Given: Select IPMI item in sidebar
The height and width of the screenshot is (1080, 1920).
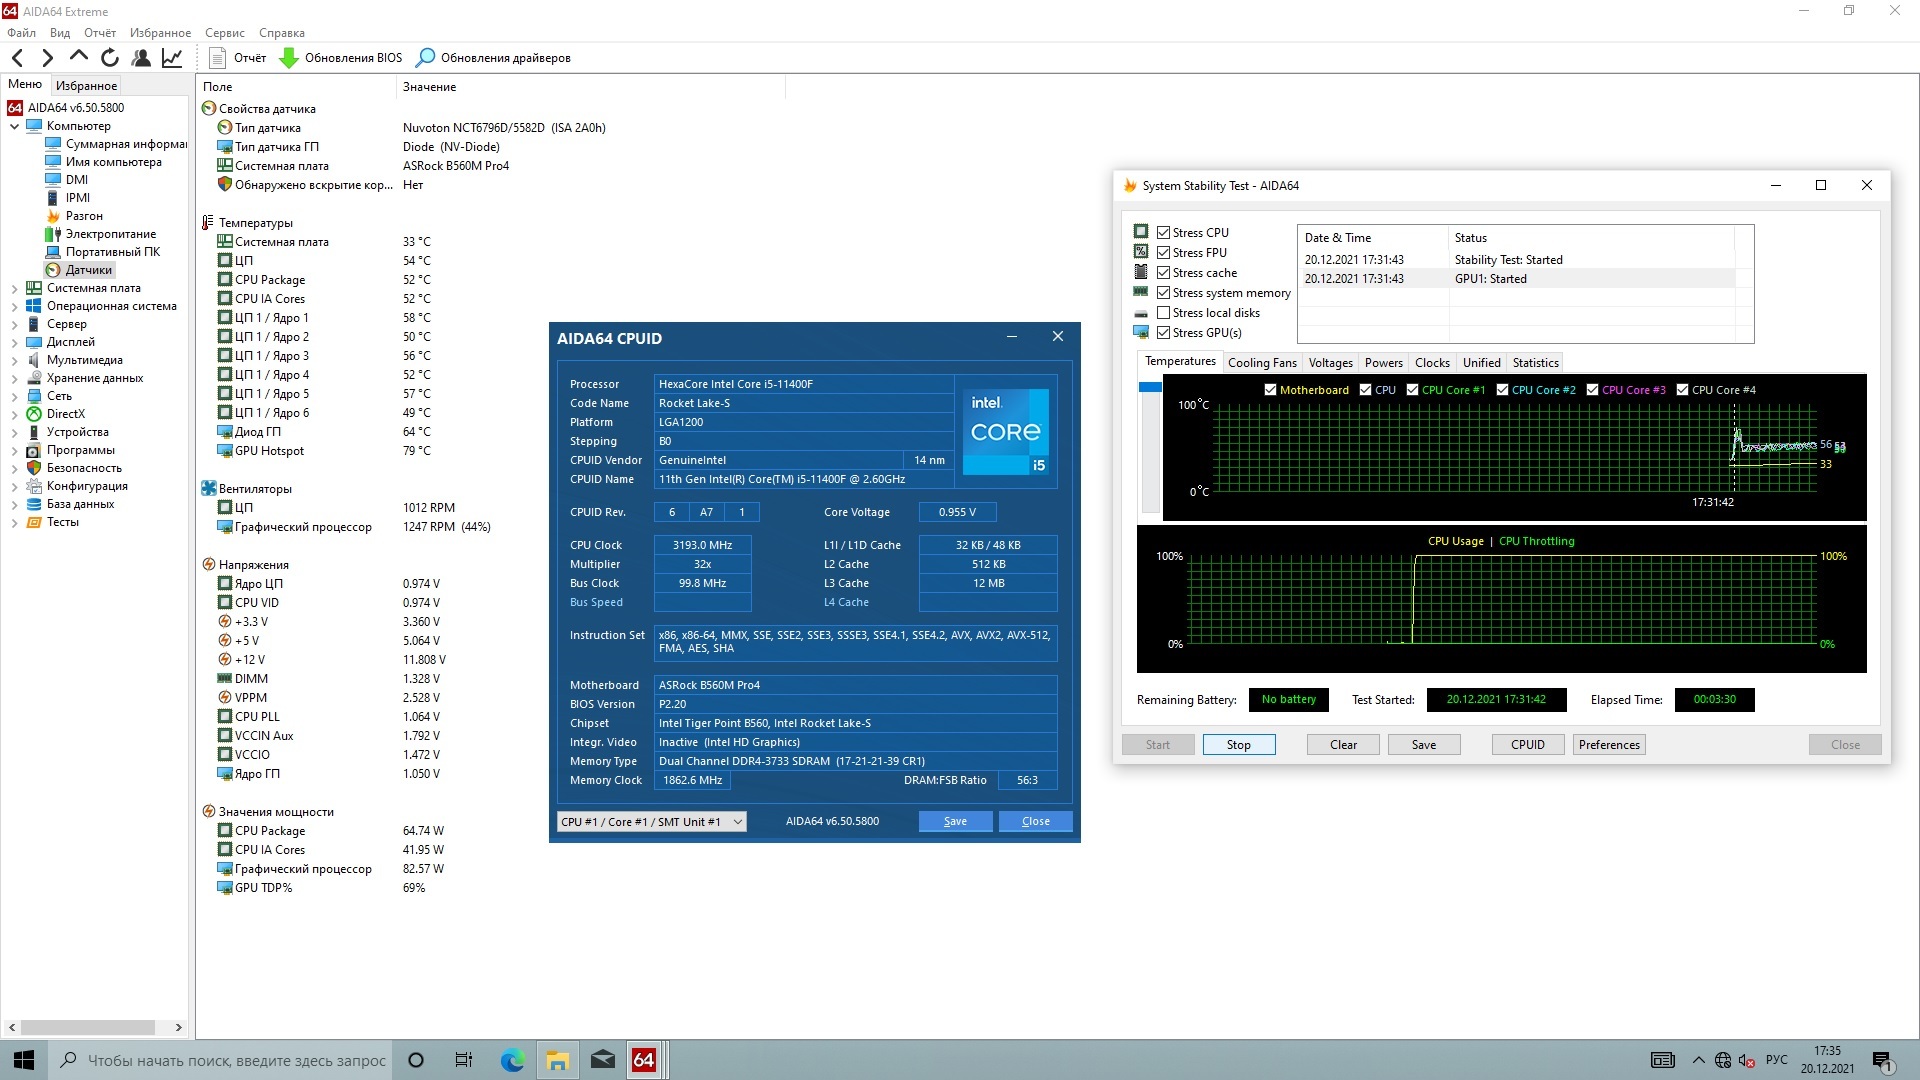Looking at the screenshot, I should point(68,198).
